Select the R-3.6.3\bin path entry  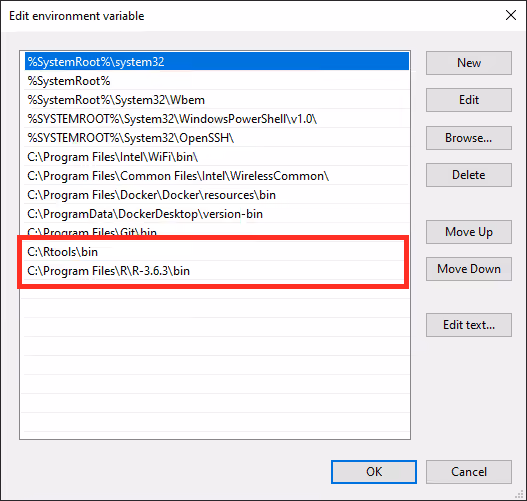click(214, 270)
